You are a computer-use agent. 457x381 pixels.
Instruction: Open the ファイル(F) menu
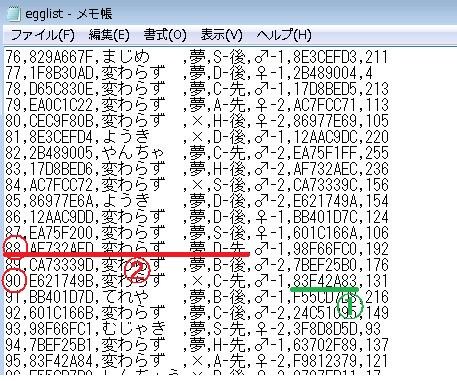[42, 35]
